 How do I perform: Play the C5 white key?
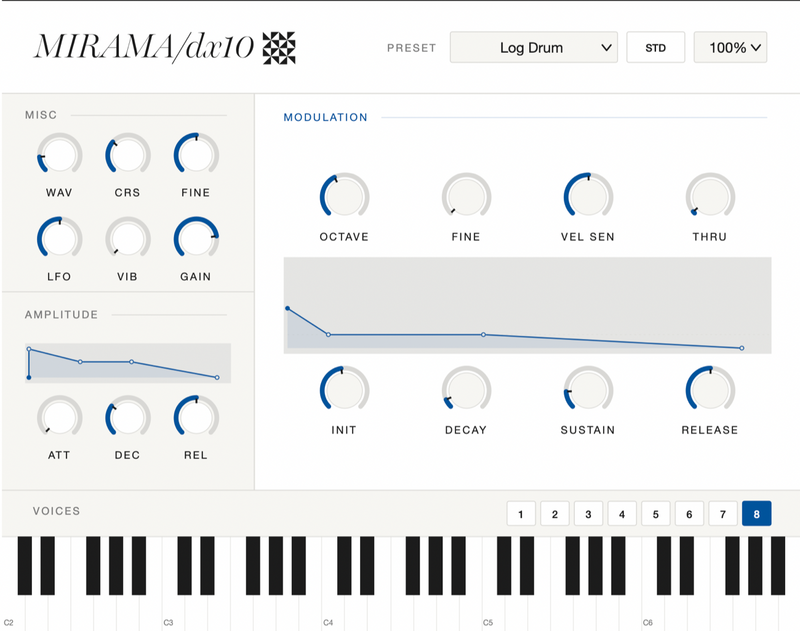tap(492, 610)
